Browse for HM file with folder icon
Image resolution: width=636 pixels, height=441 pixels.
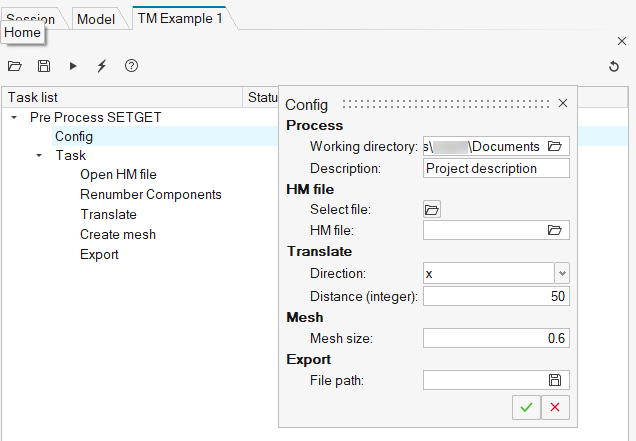555,230
